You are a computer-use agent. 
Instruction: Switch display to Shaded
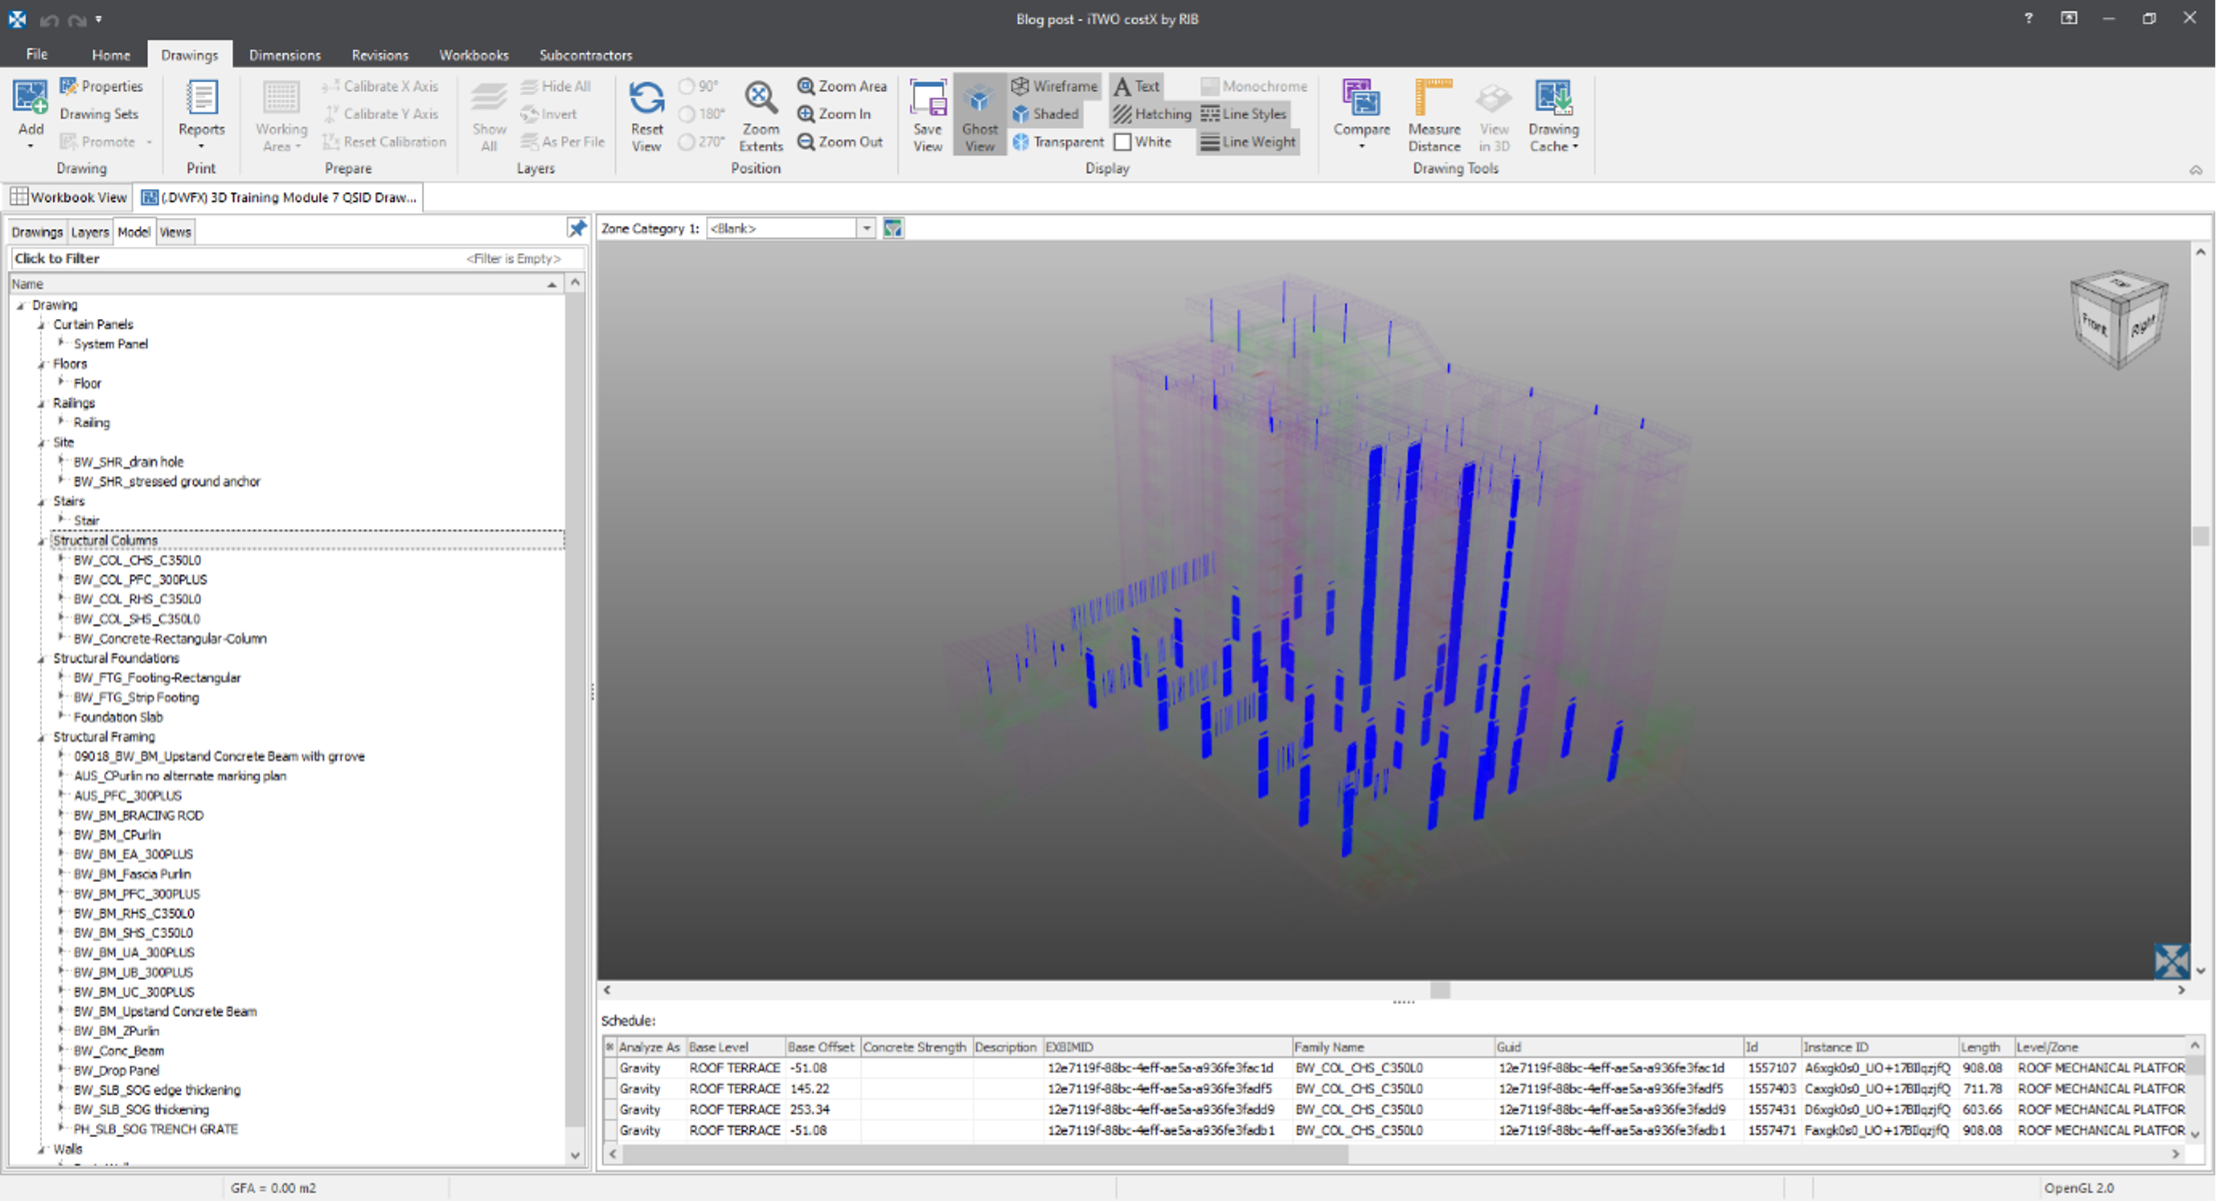click(x=1045, y=114)
